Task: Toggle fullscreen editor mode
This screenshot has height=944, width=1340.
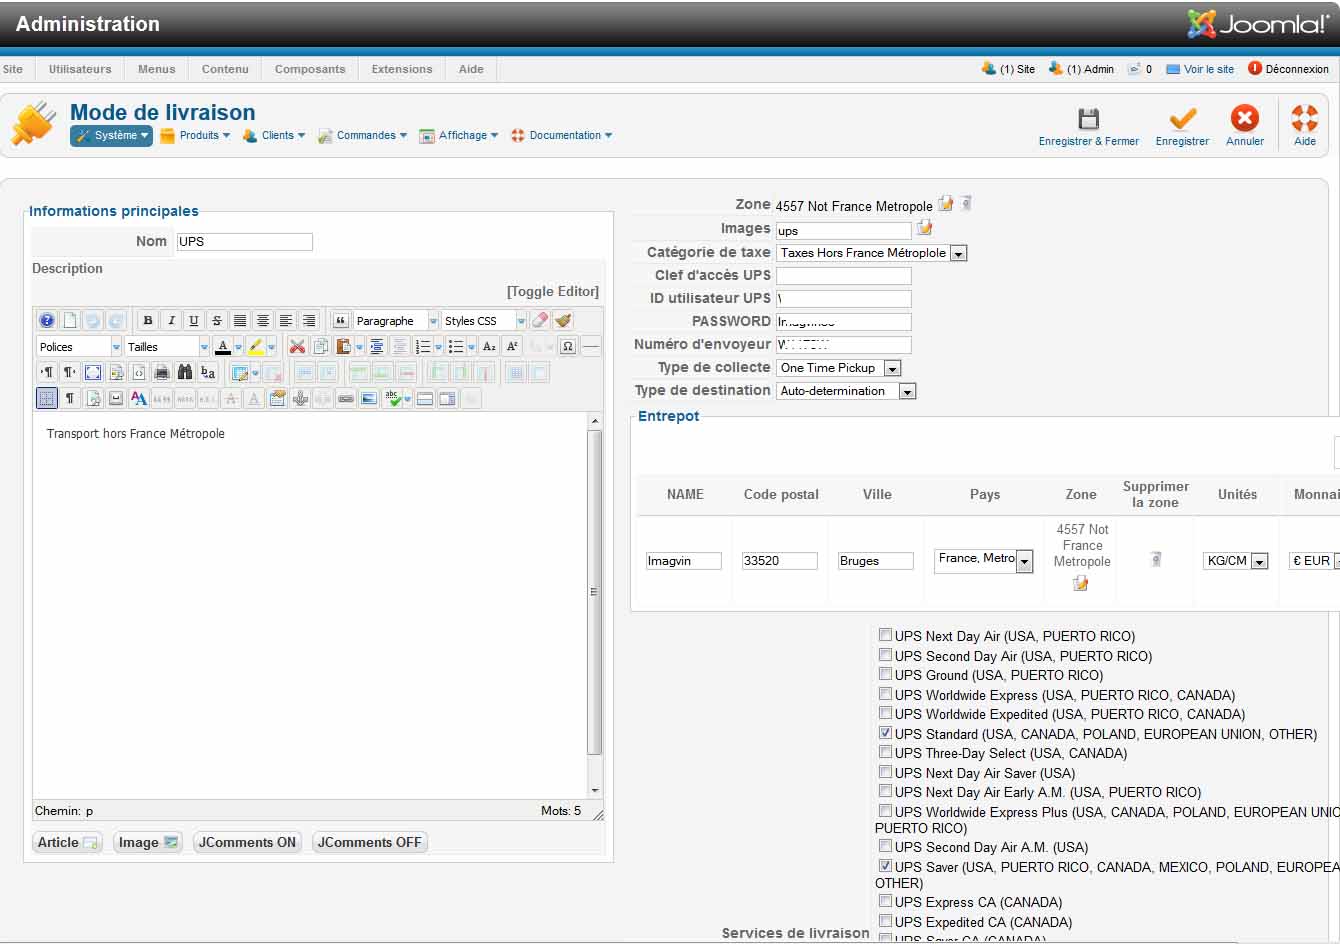Action: tap(93, 373)
